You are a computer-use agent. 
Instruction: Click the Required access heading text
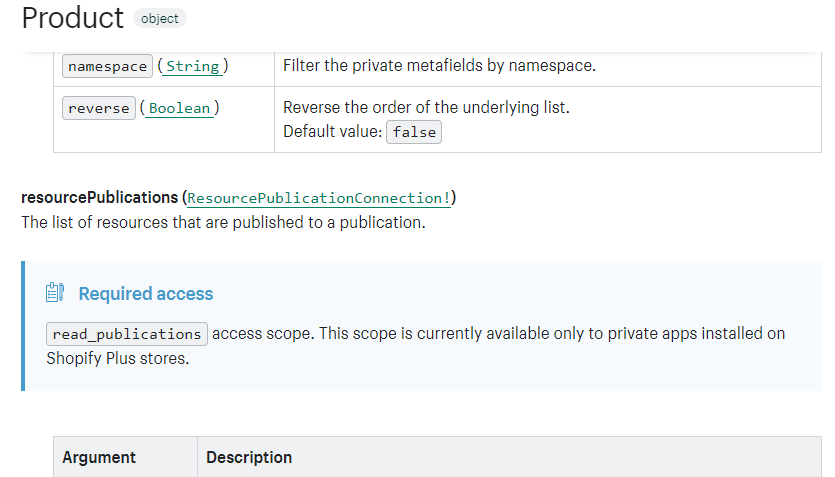point(146,293)
